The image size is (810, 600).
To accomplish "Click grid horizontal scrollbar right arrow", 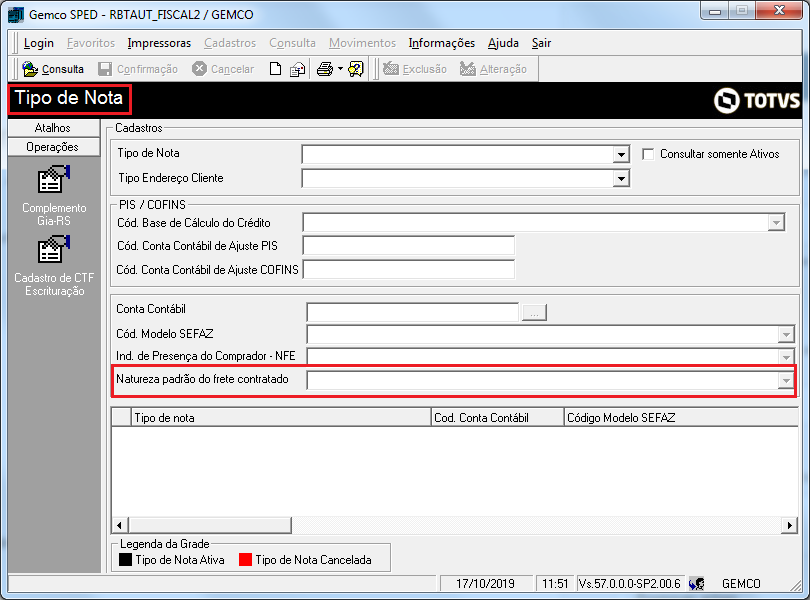I will pos(789,526).
